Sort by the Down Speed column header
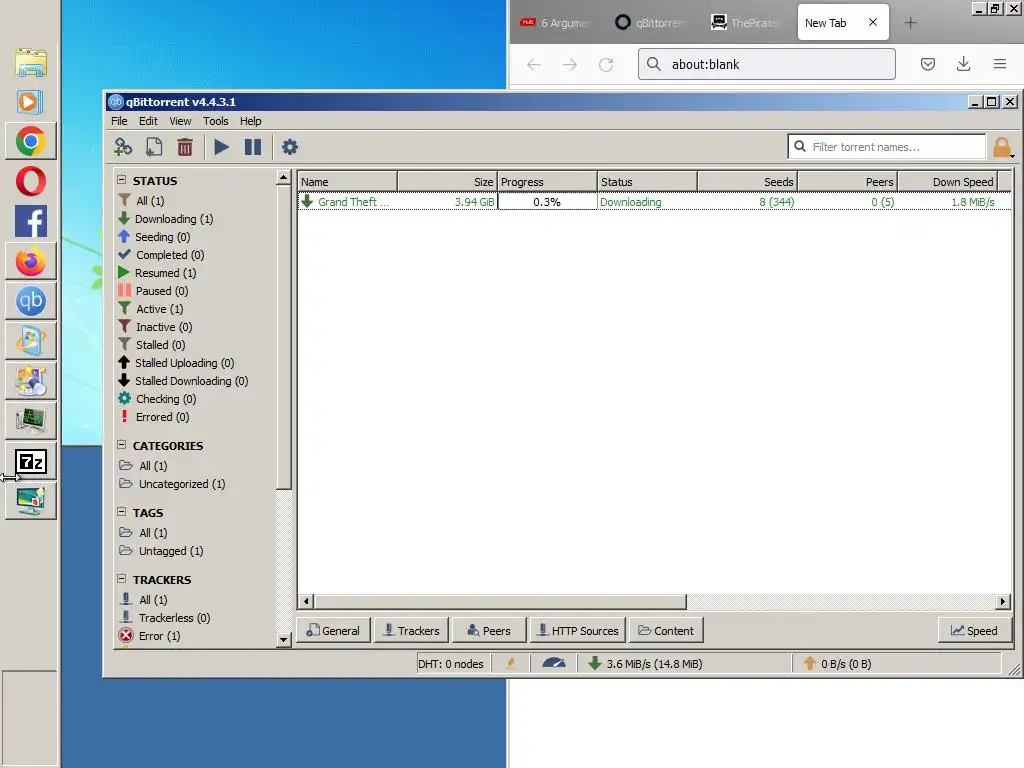Screen dimensions: 1024x768 (x=948, y=182)
